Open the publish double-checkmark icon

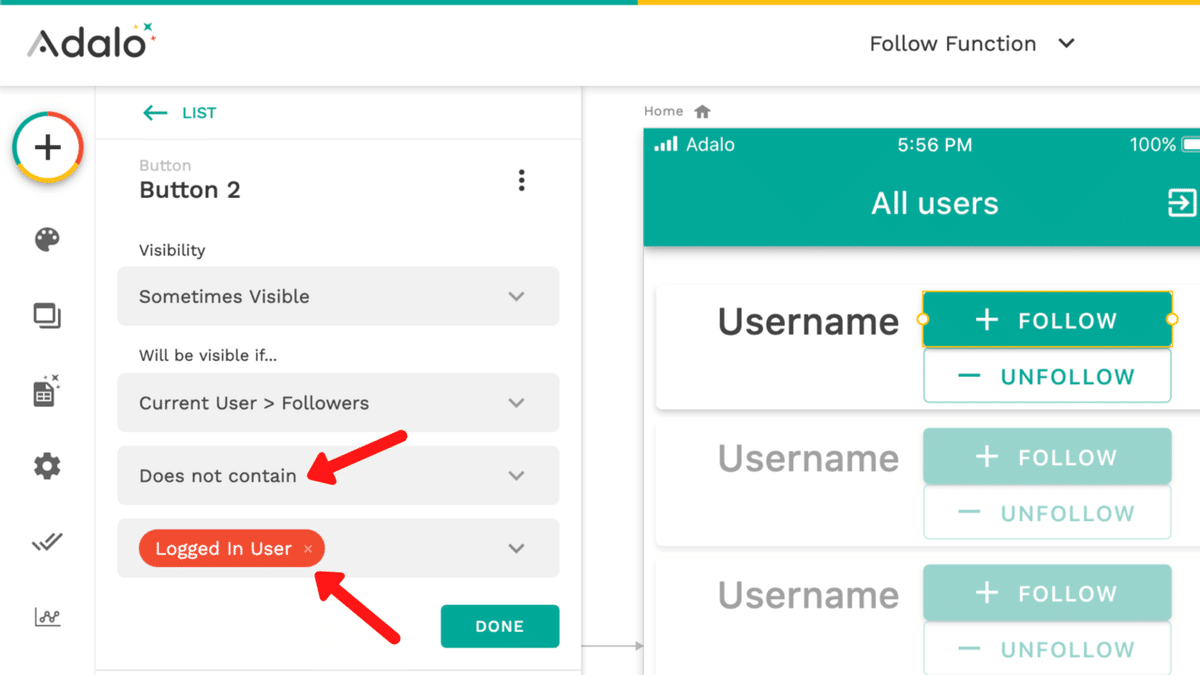tap(47, 542)
